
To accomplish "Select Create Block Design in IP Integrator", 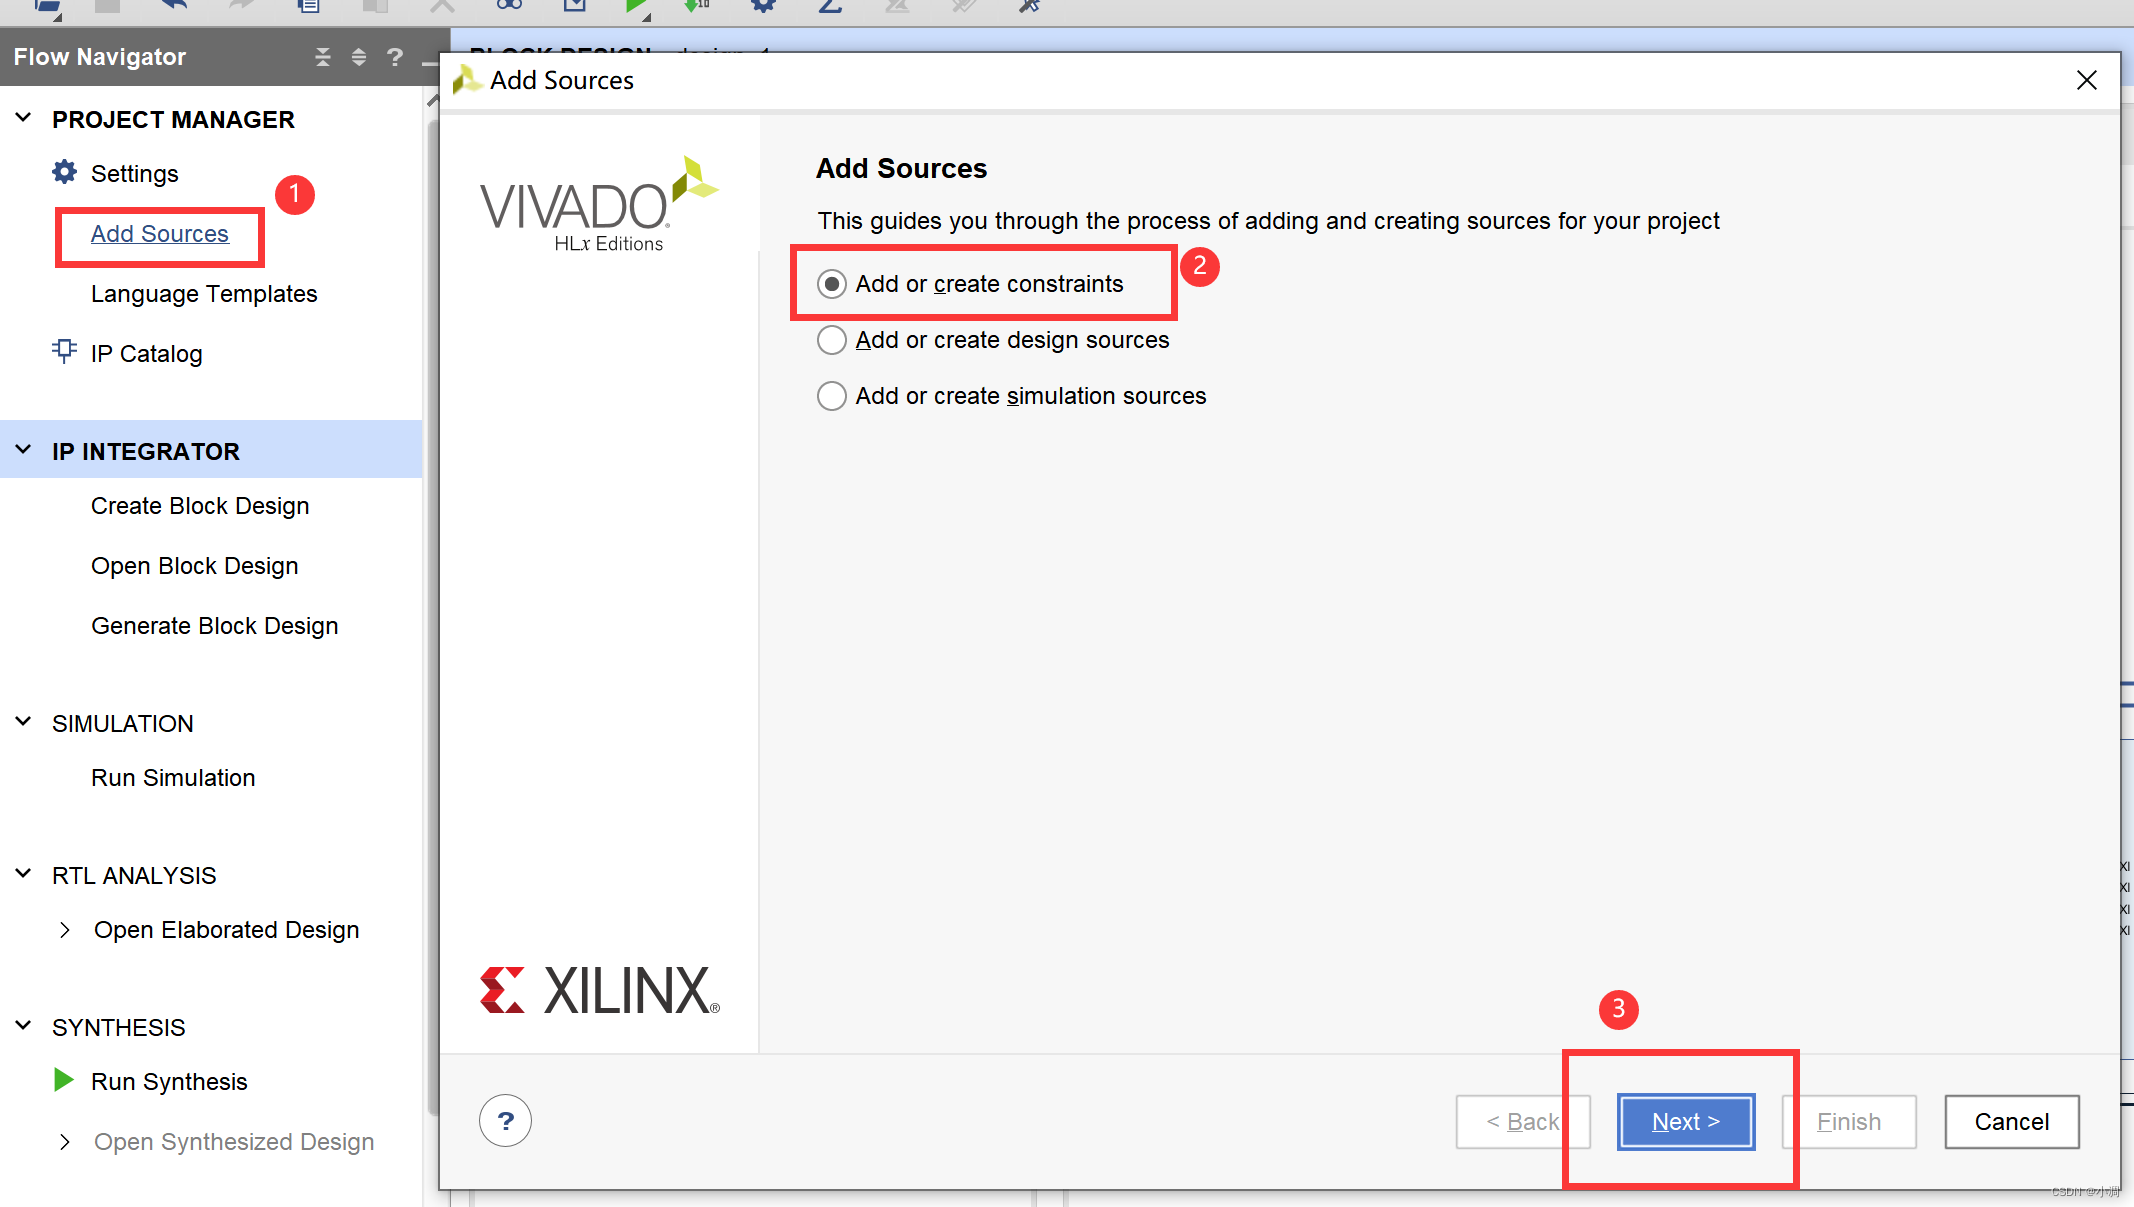I will (x=199, y=505).
